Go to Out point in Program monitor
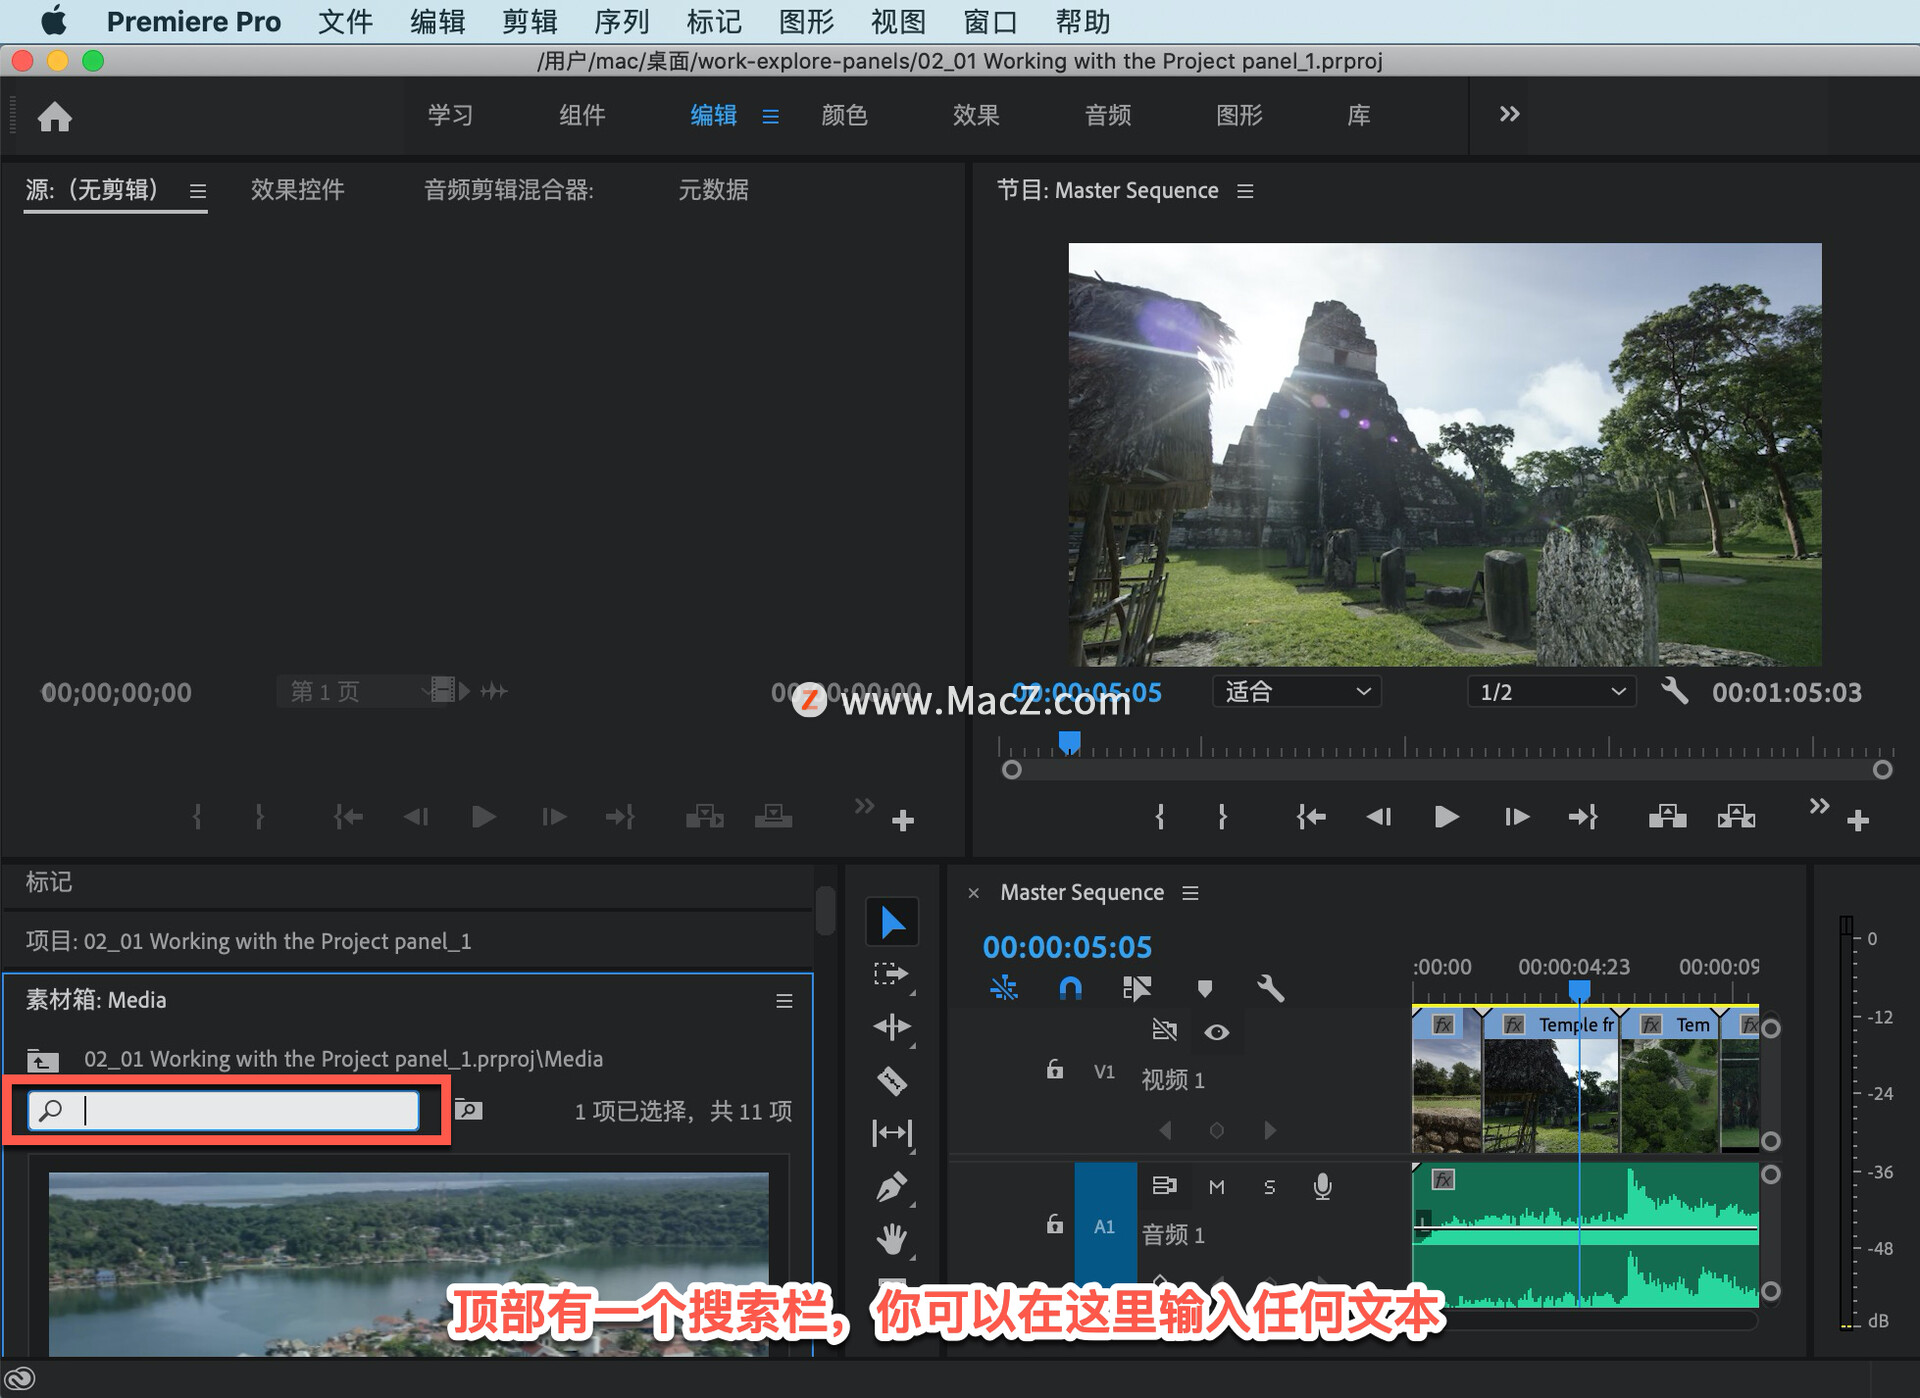Image resolution: width=1920 pixels, height=1398 pixels. pyautogui.click(x=1583, y=817)
